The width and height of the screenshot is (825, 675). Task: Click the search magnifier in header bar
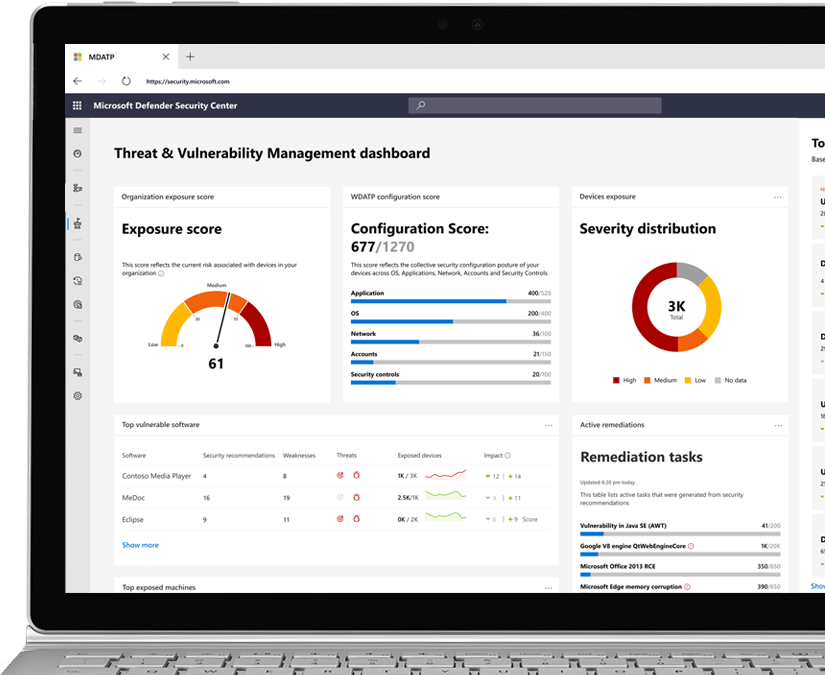421,105
